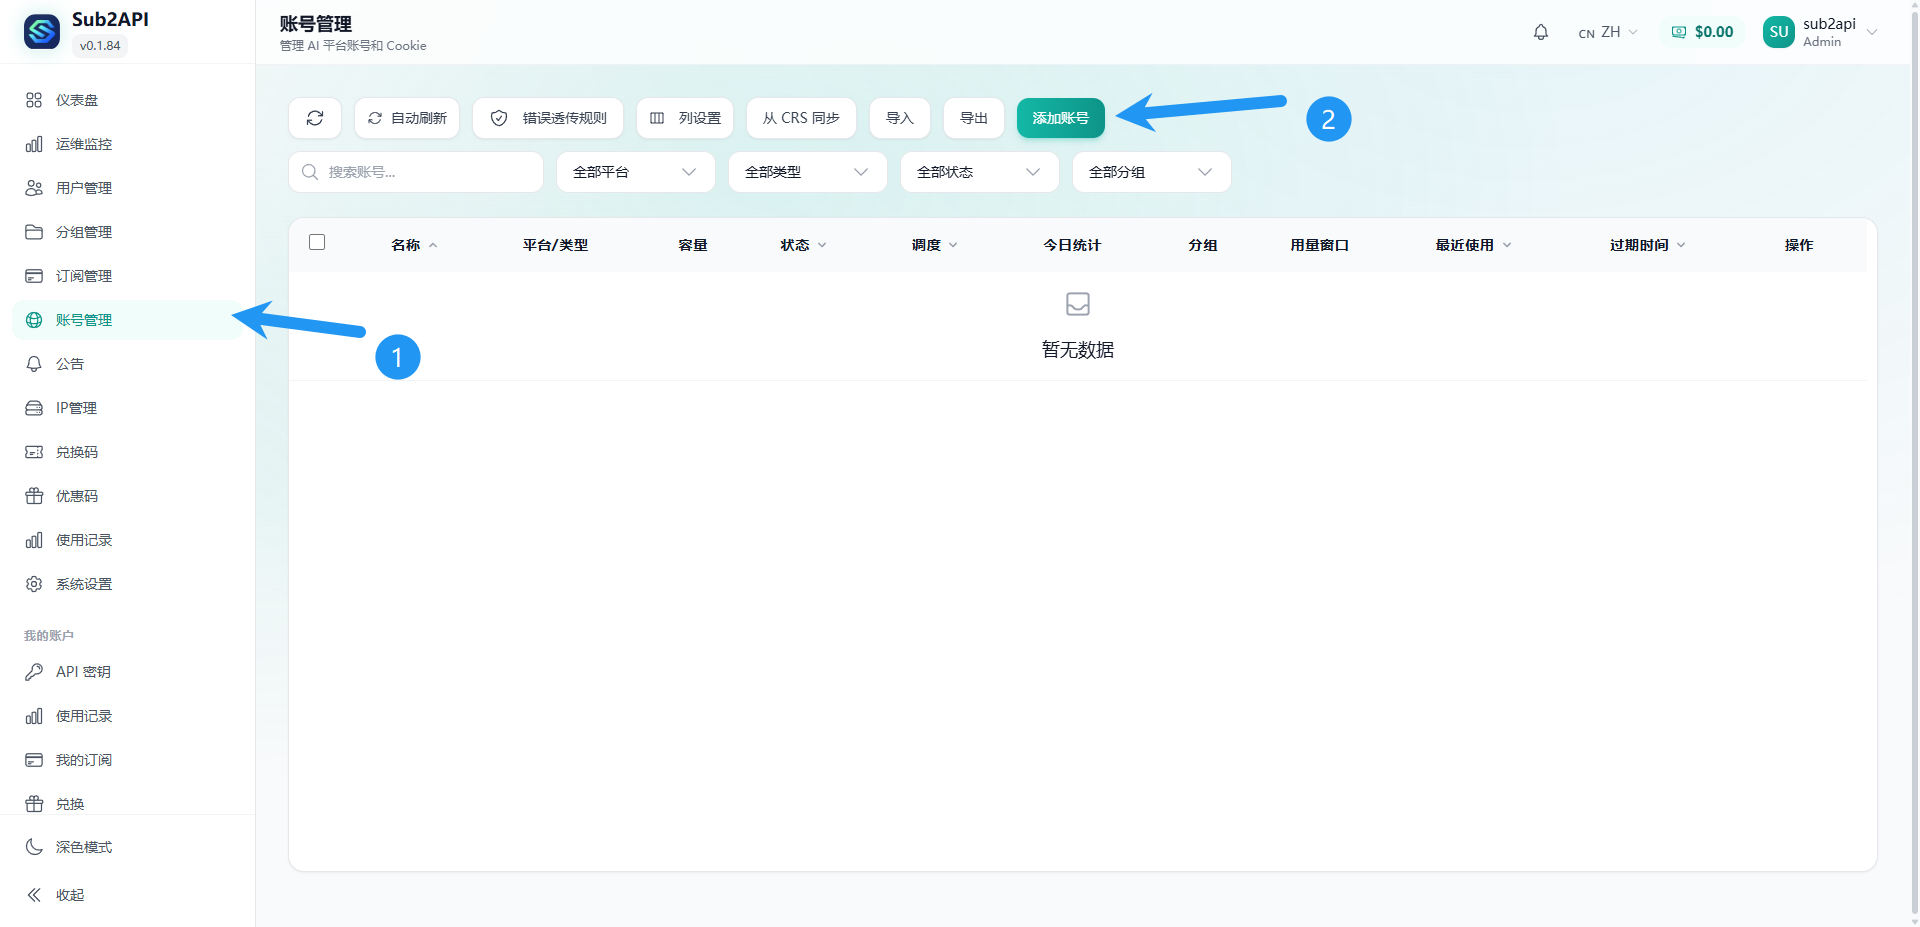Go to 分组管理 page
Screen dimensions: 1920x927
pyautogui.click(x=80, y=231)
